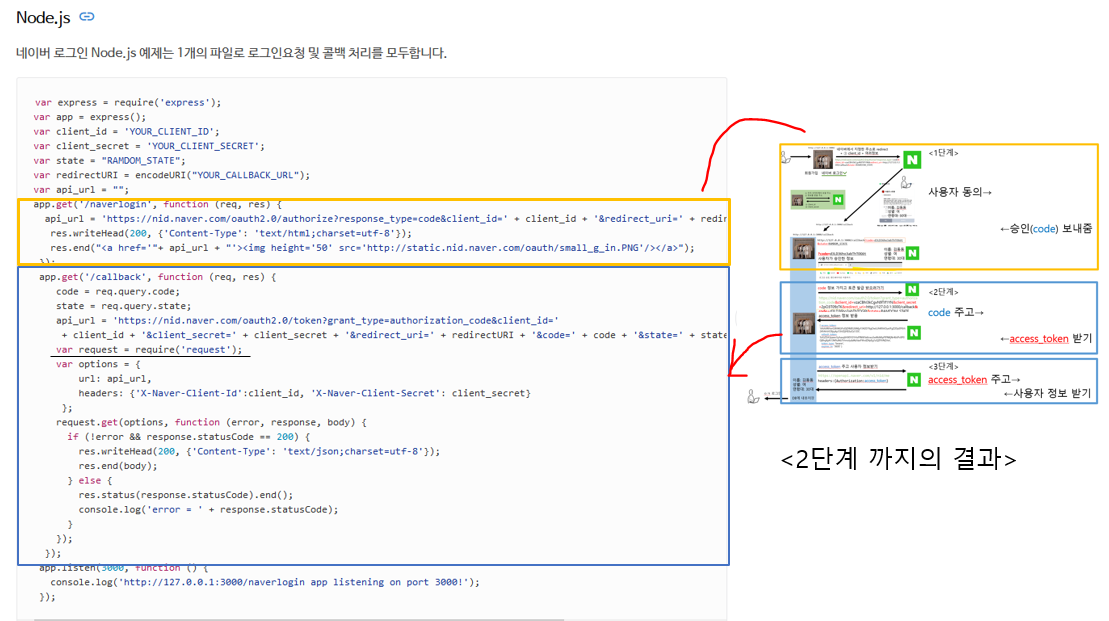Click the '<2단계>' label in the diagram
The height and width of the screenshot is (621, 1109).
pyautogui.click(x=943, y=291)
